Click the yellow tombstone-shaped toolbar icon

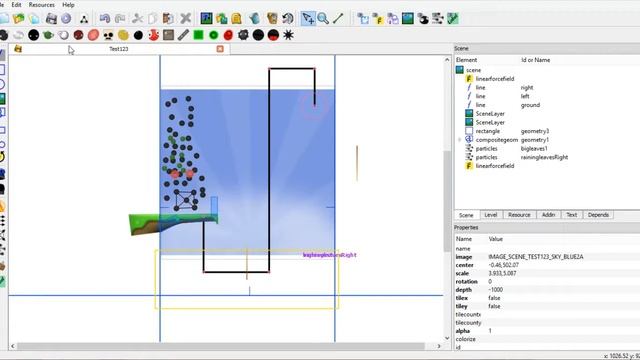(237, 18)
